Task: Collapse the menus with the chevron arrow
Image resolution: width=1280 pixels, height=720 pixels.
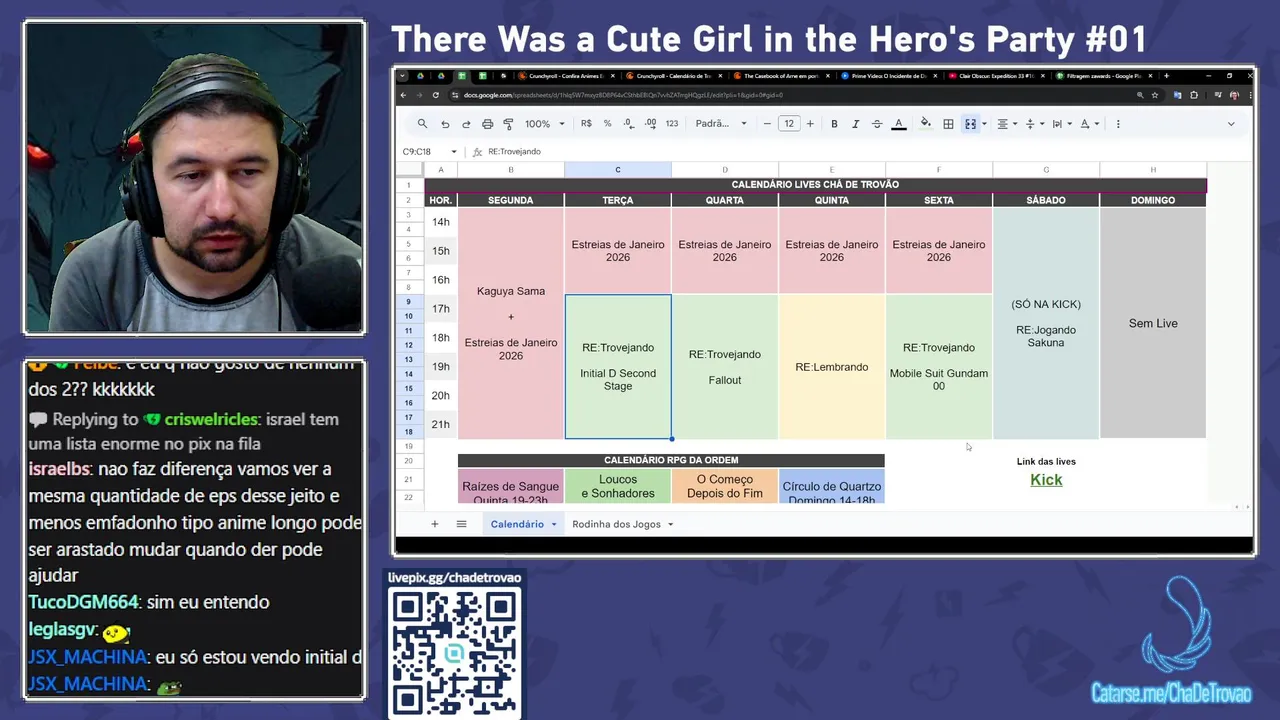Action: [x=1231, y=124]
